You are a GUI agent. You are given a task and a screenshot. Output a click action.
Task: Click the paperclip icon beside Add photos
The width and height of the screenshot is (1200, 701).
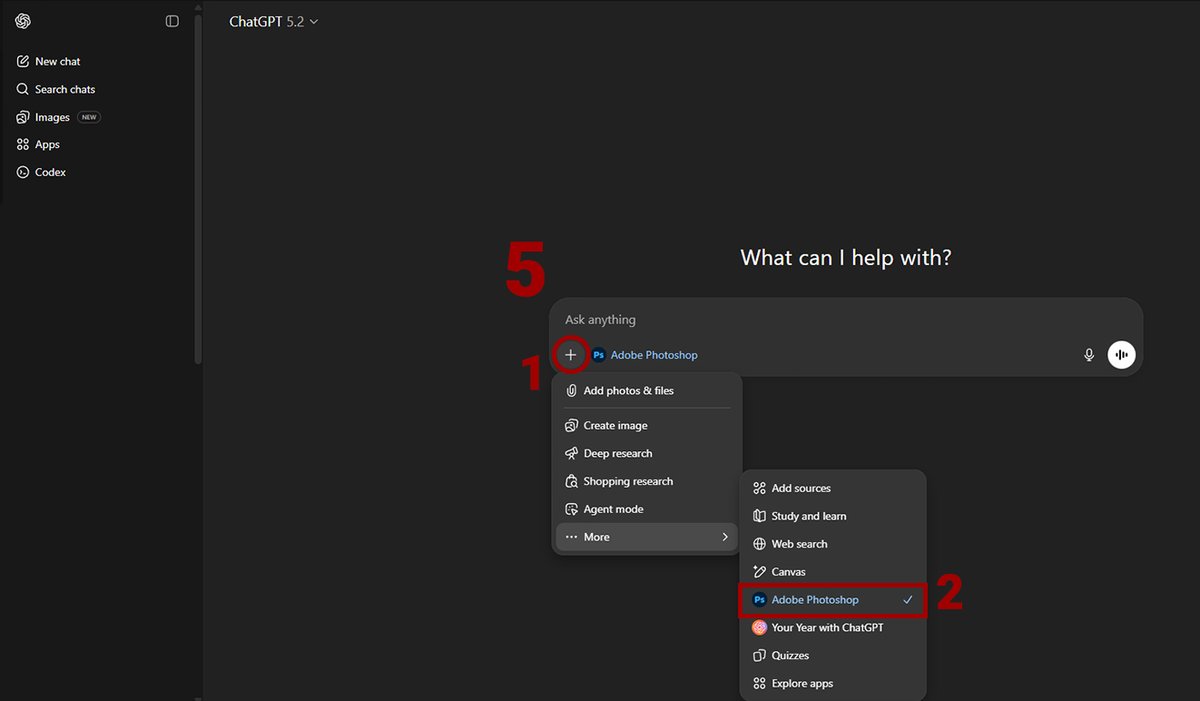coord(571,391)
